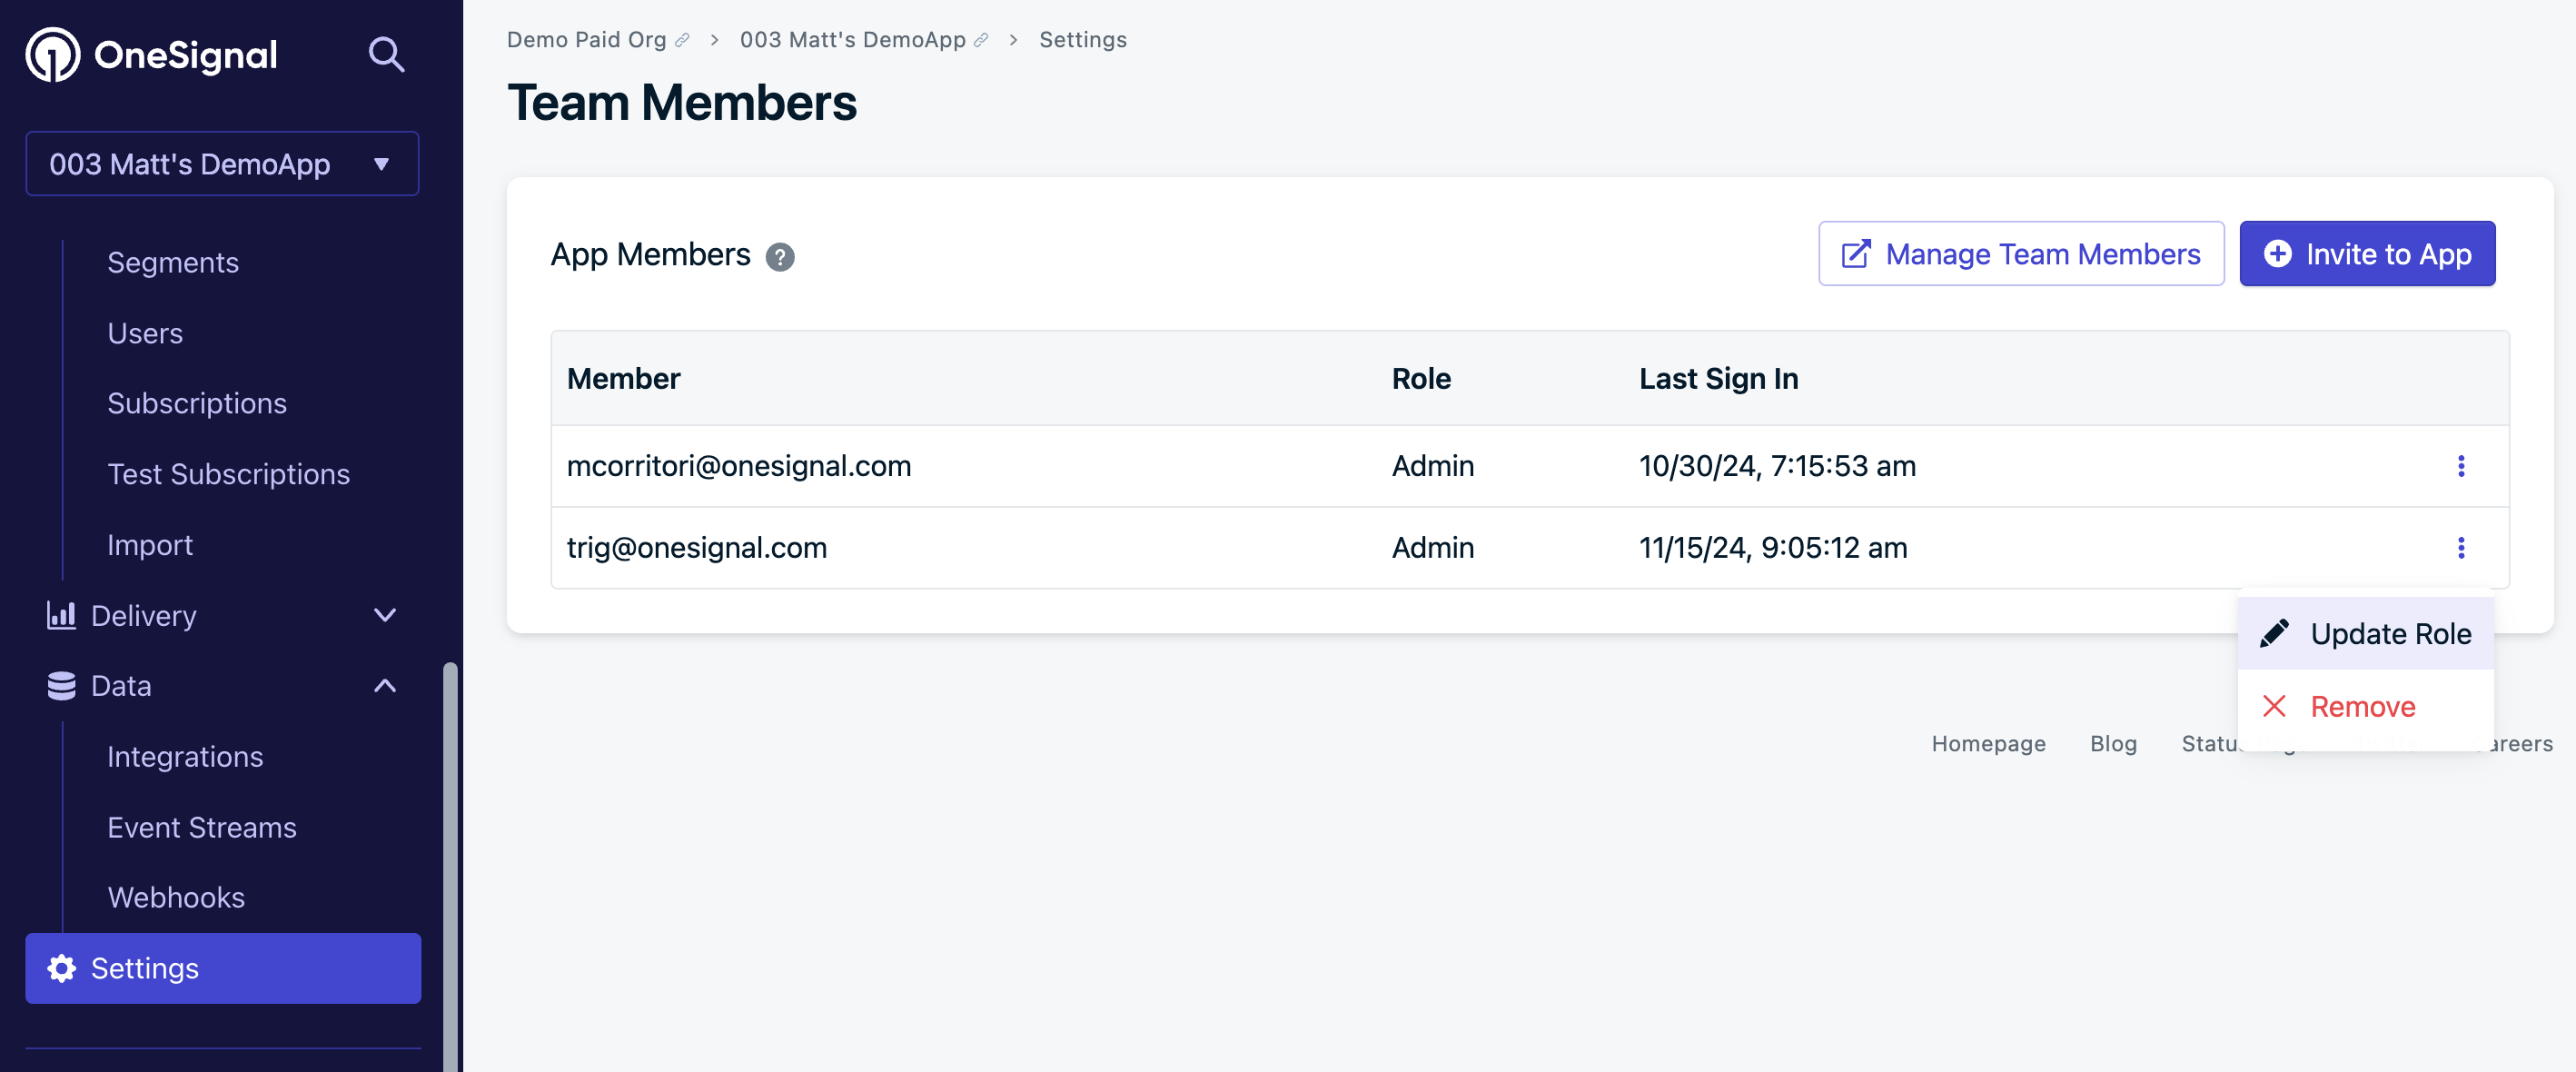Image resolution: width=2576 pixels, height=1072 pixels.
Task: Click the OneSignal logo
Action: pyautogui.click(x=151, y=54)
